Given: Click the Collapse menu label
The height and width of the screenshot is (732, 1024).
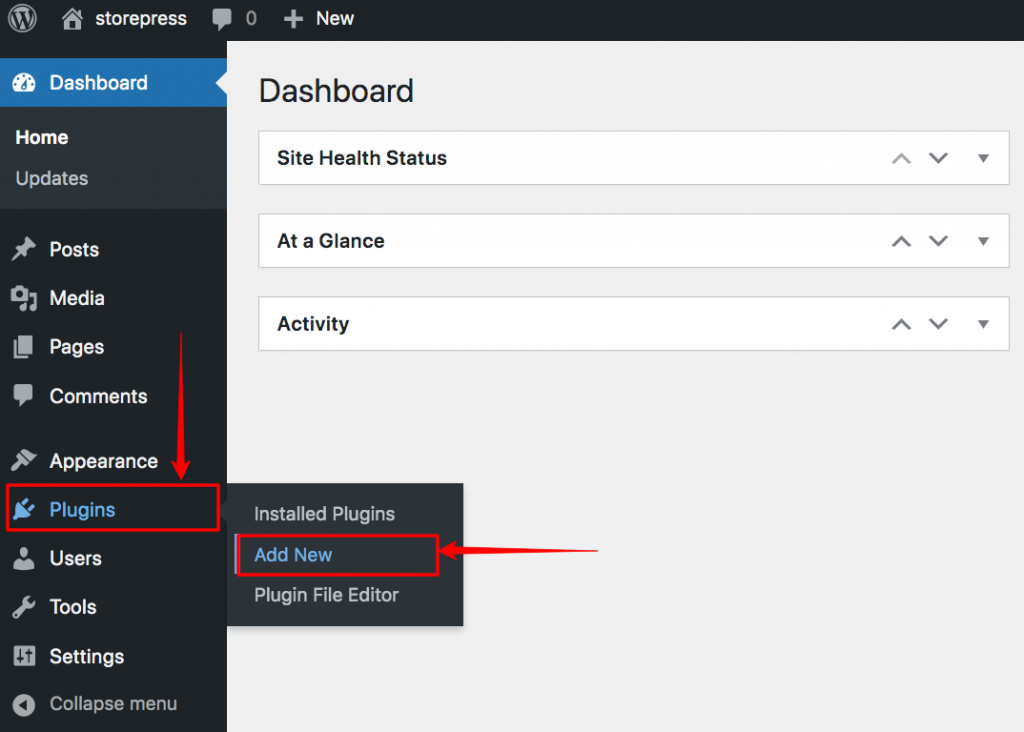Looking at the screenshot, I should (113, 704).
